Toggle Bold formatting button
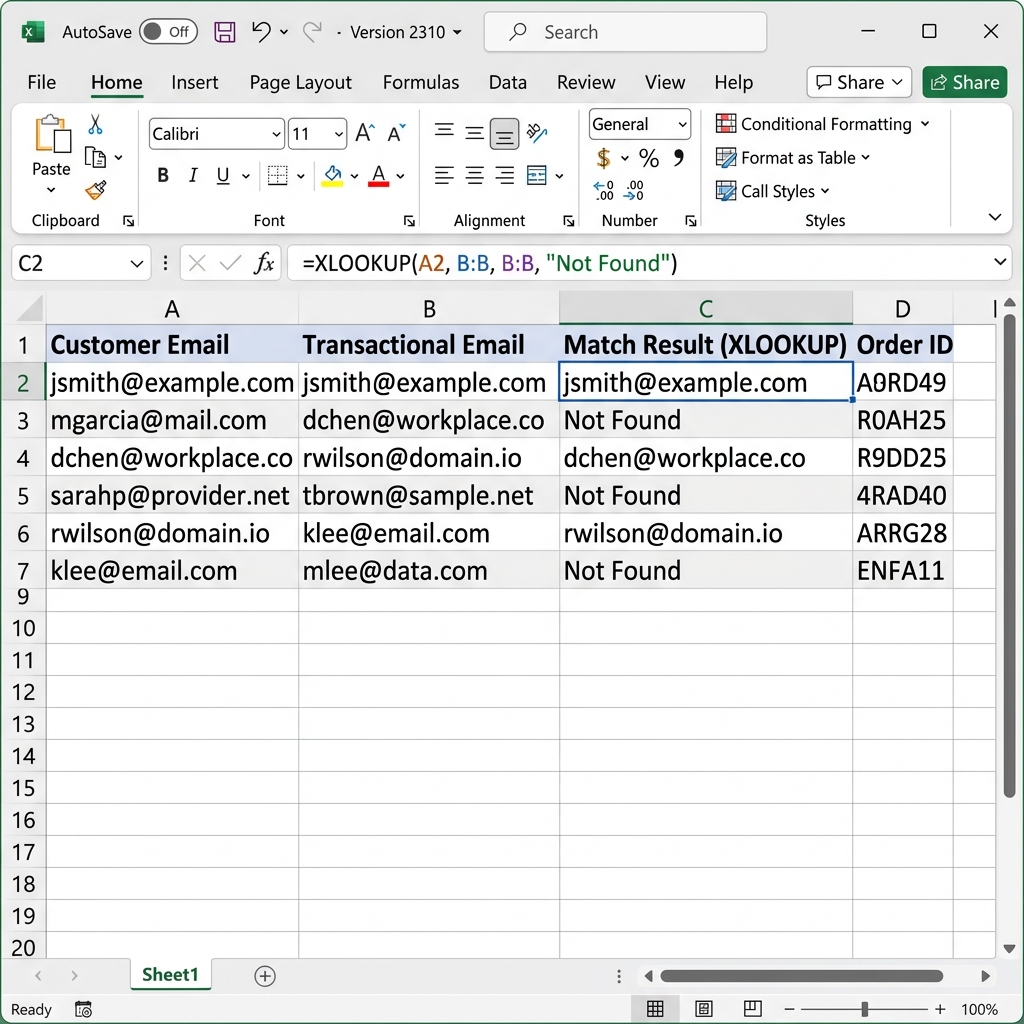 [163, 175]
